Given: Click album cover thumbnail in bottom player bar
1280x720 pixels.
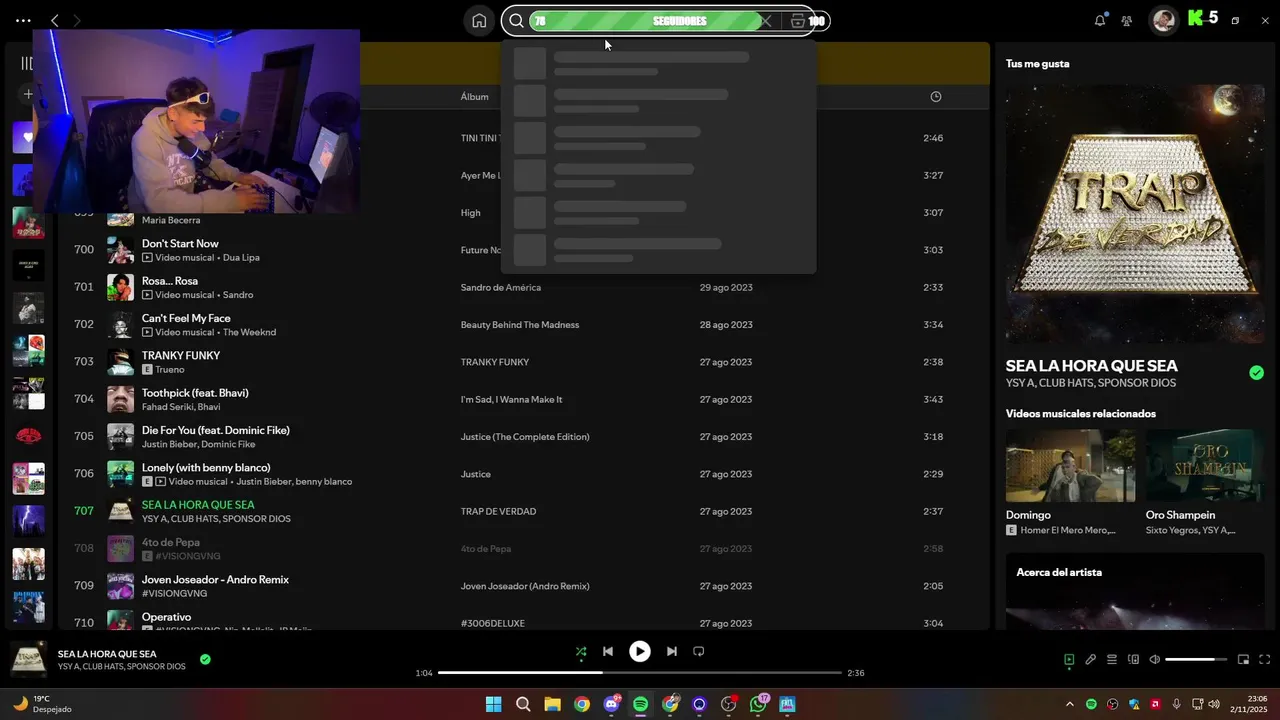Looking at the screenshot, I should coord(28,659).
